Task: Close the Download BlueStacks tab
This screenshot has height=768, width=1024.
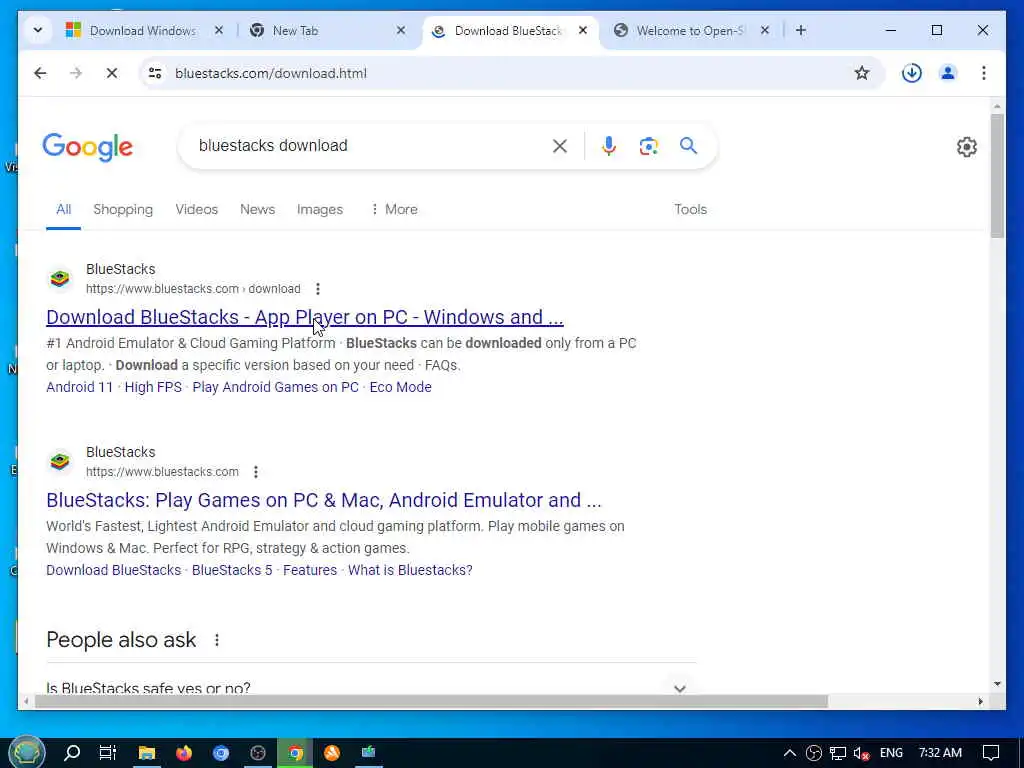Action: (x=583, y=30)
